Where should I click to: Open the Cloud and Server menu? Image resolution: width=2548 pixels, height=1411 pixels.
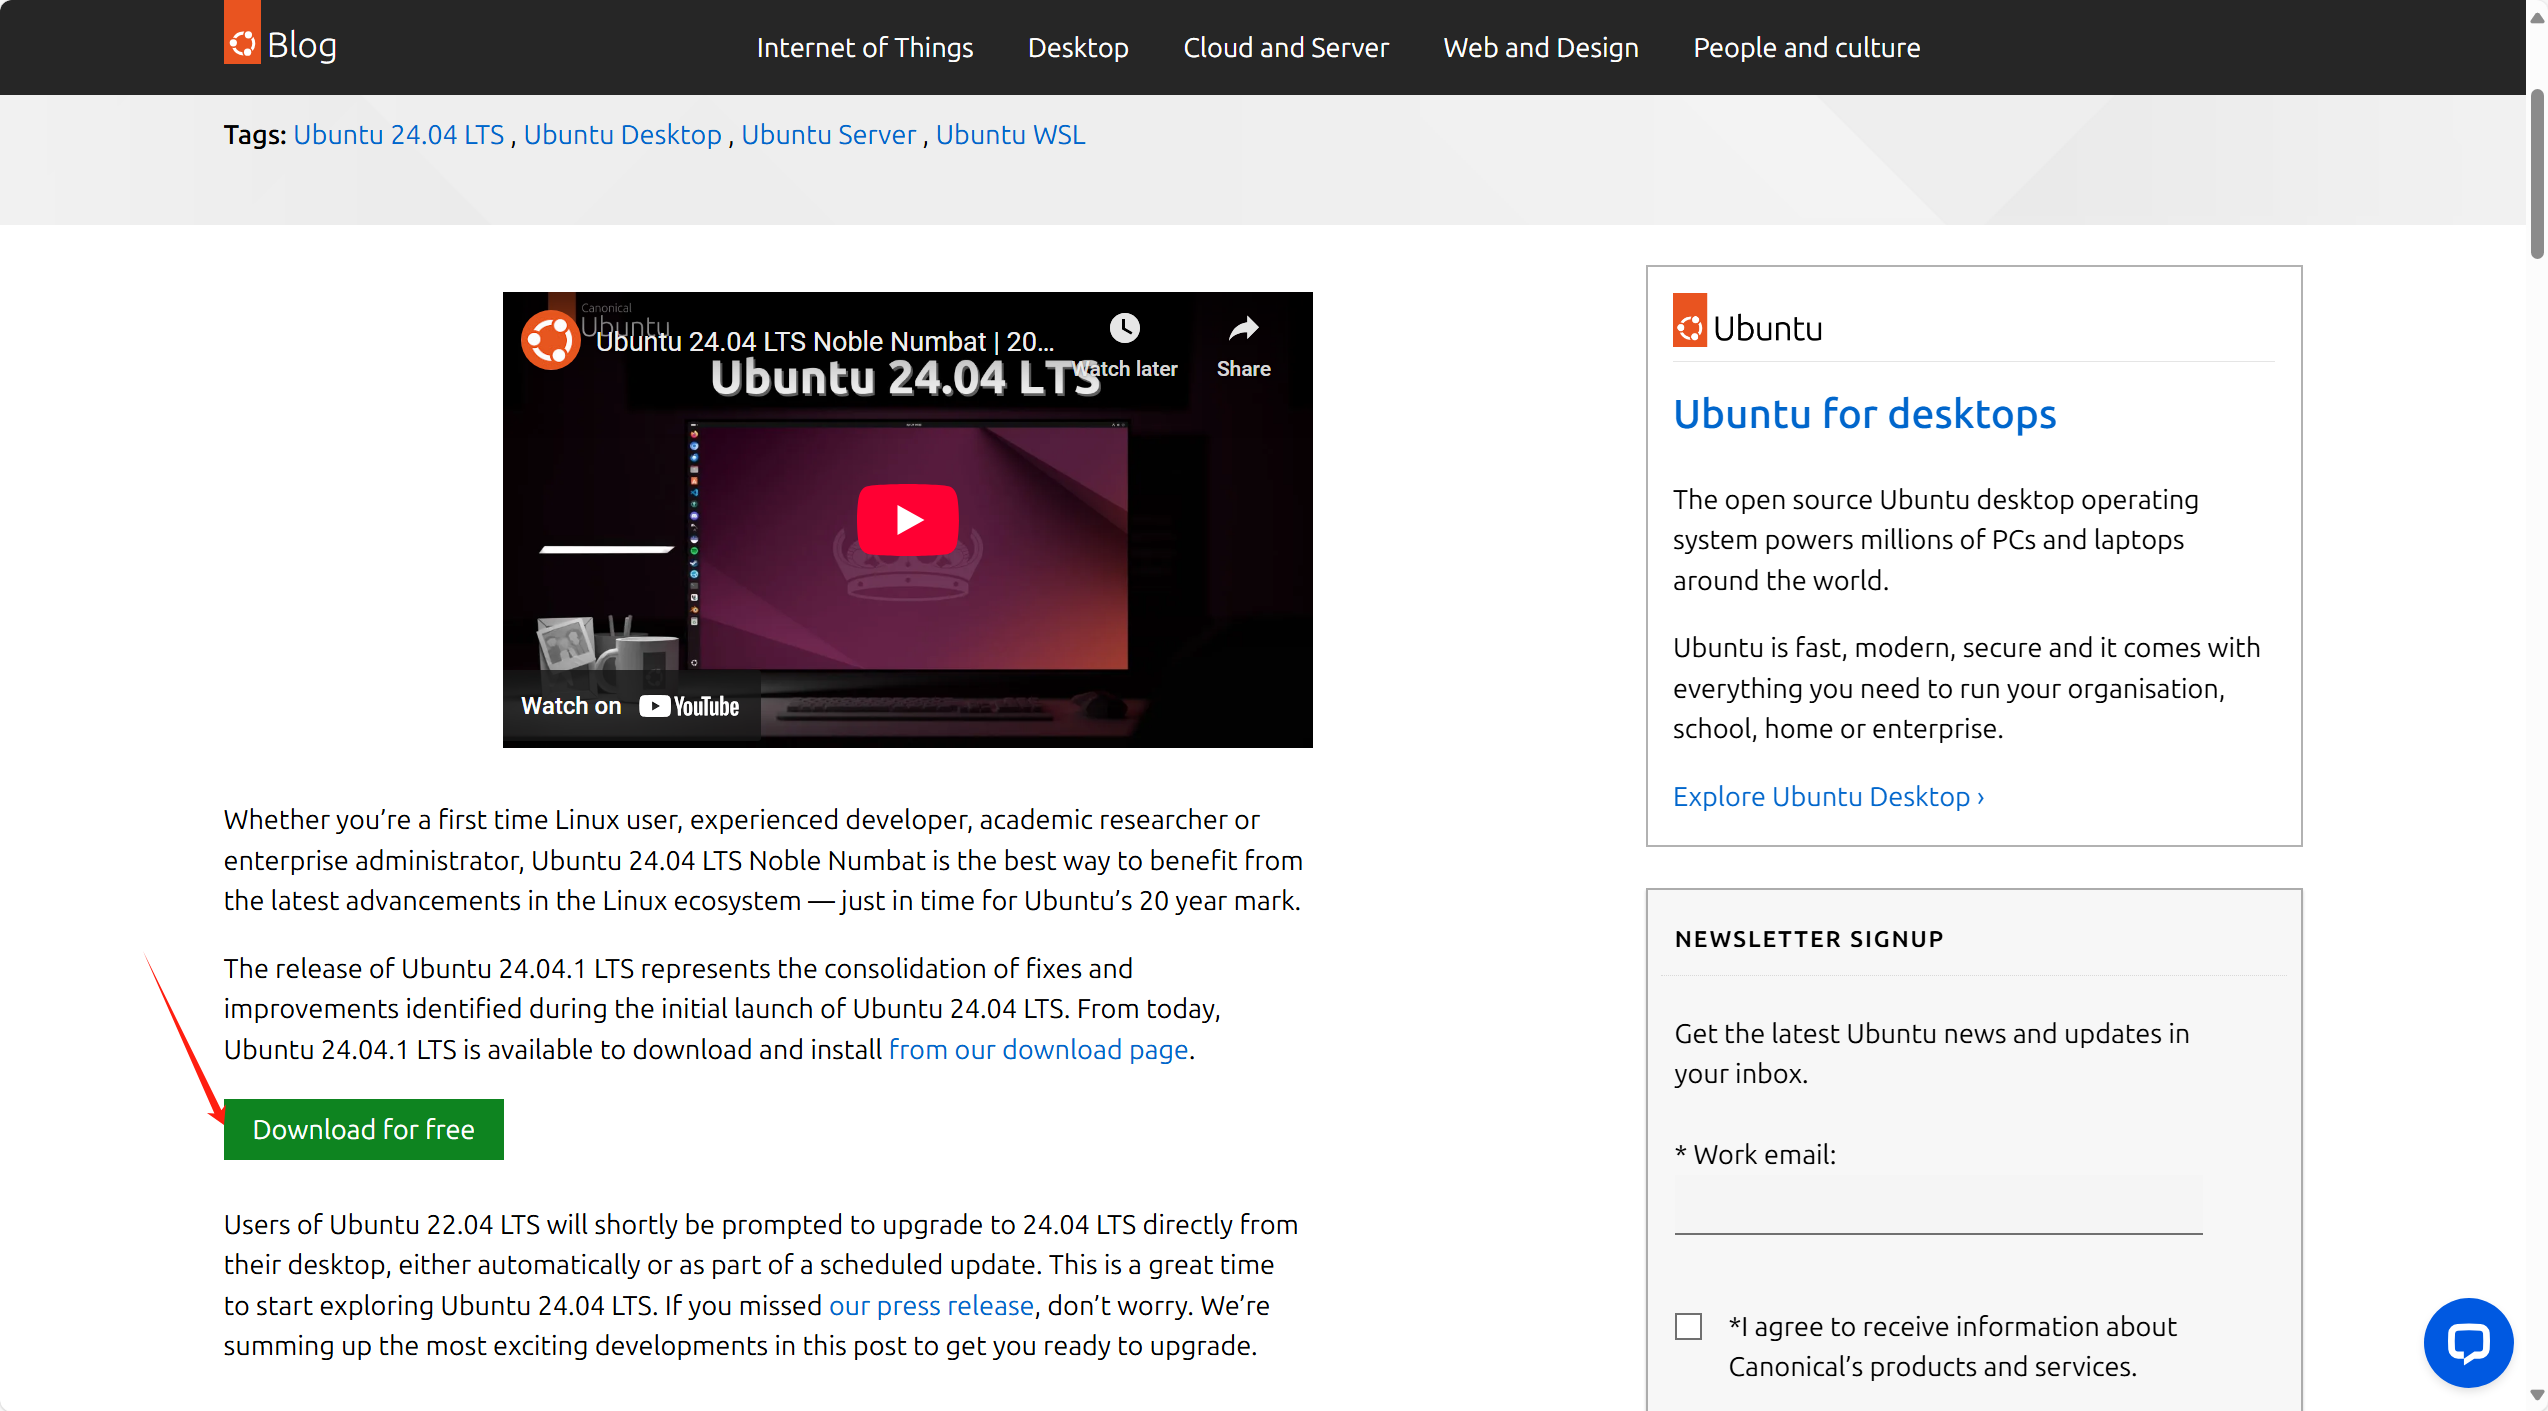(1286, 47)
